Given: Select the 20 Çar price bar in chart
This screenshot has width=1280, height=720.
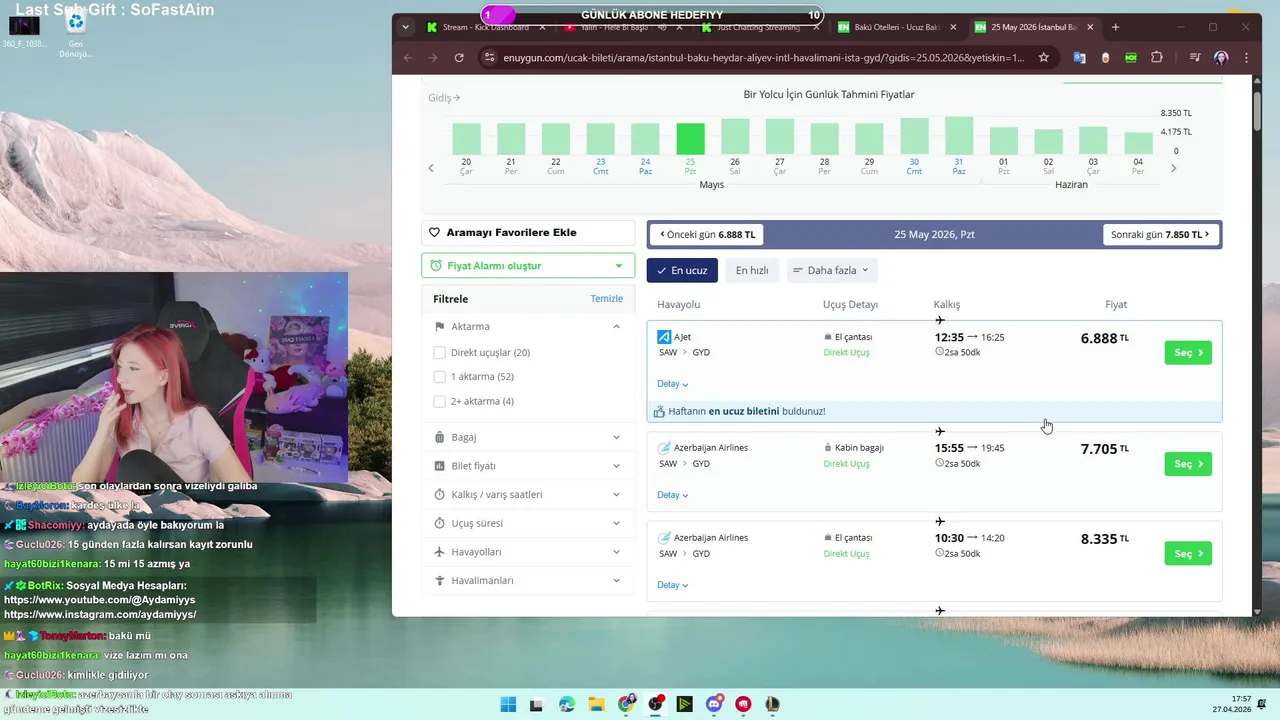Looking at the screenshot, I should (466, 139).
